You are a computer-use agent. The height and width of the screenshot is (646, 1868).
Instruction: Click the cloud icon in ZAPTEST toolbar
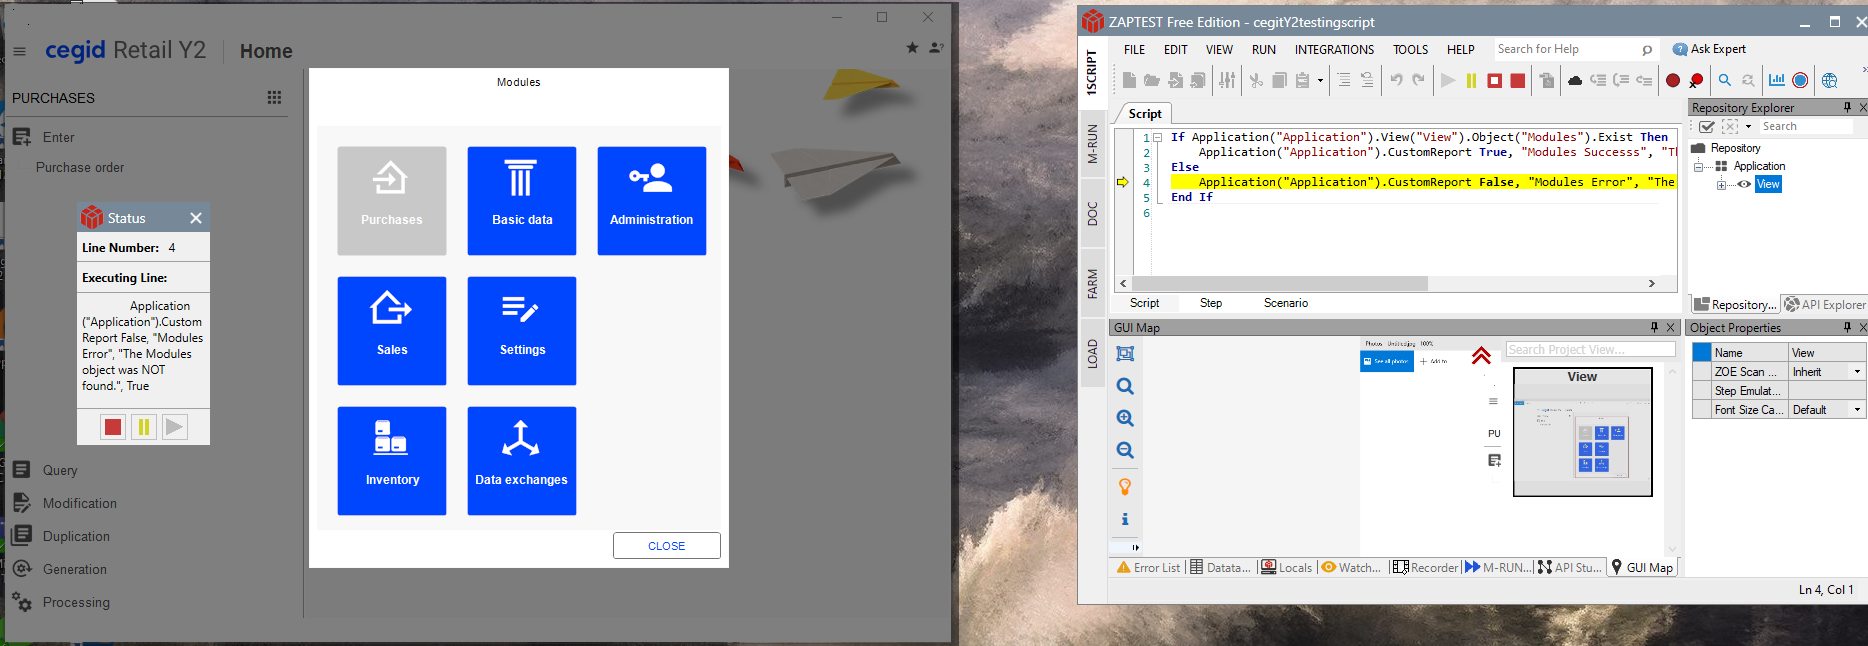pyautogui.click(x=1575, y=81)
